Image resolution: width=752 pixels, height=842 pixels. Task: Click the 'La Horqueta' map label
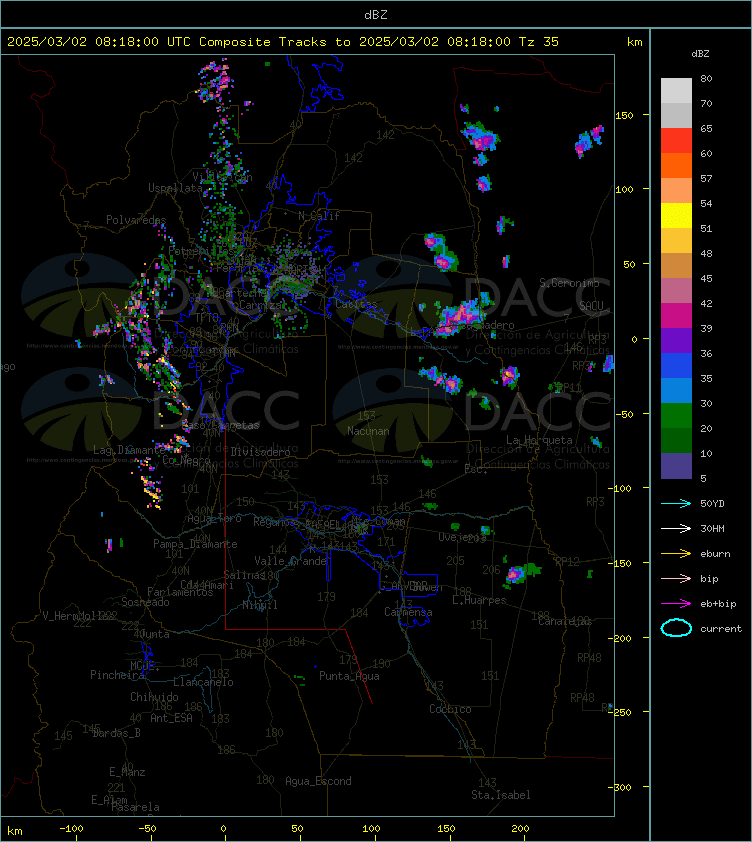539,440
